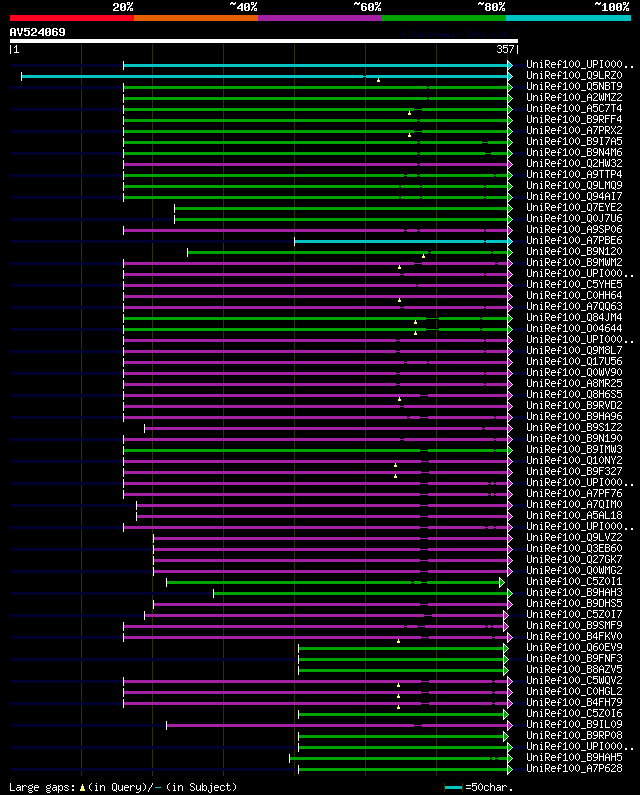
Task: Open hit UniRef100_Q9LRZ0
Action: (x=574, y=76)
